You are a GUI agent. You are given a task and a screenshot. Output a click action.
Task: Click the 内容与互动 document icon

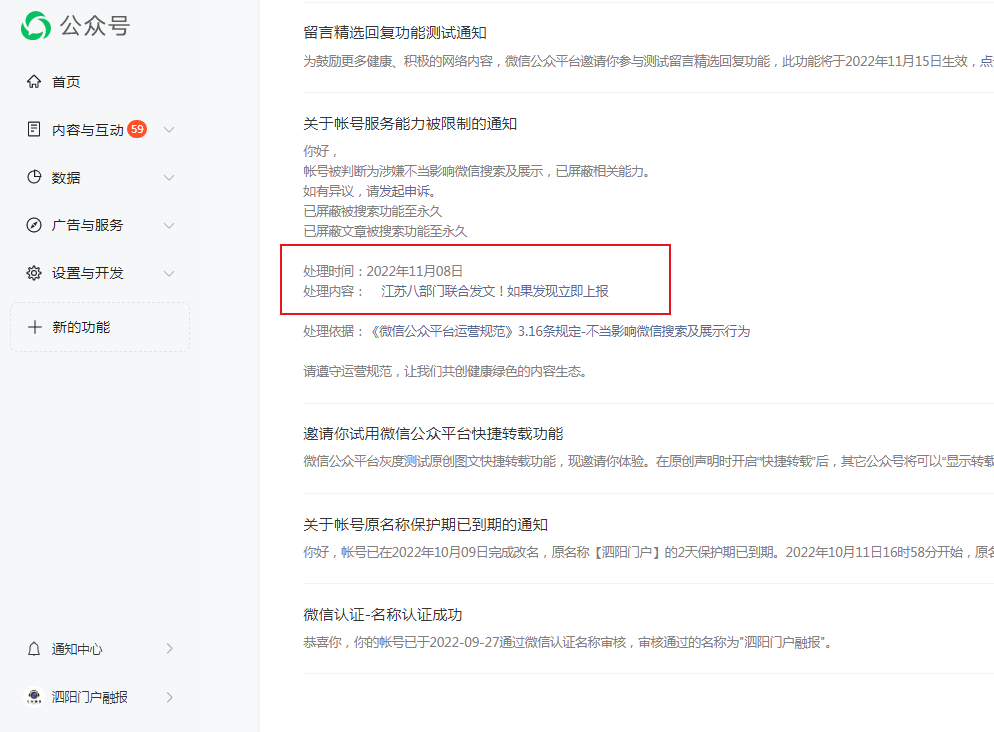tap(34, 129)
